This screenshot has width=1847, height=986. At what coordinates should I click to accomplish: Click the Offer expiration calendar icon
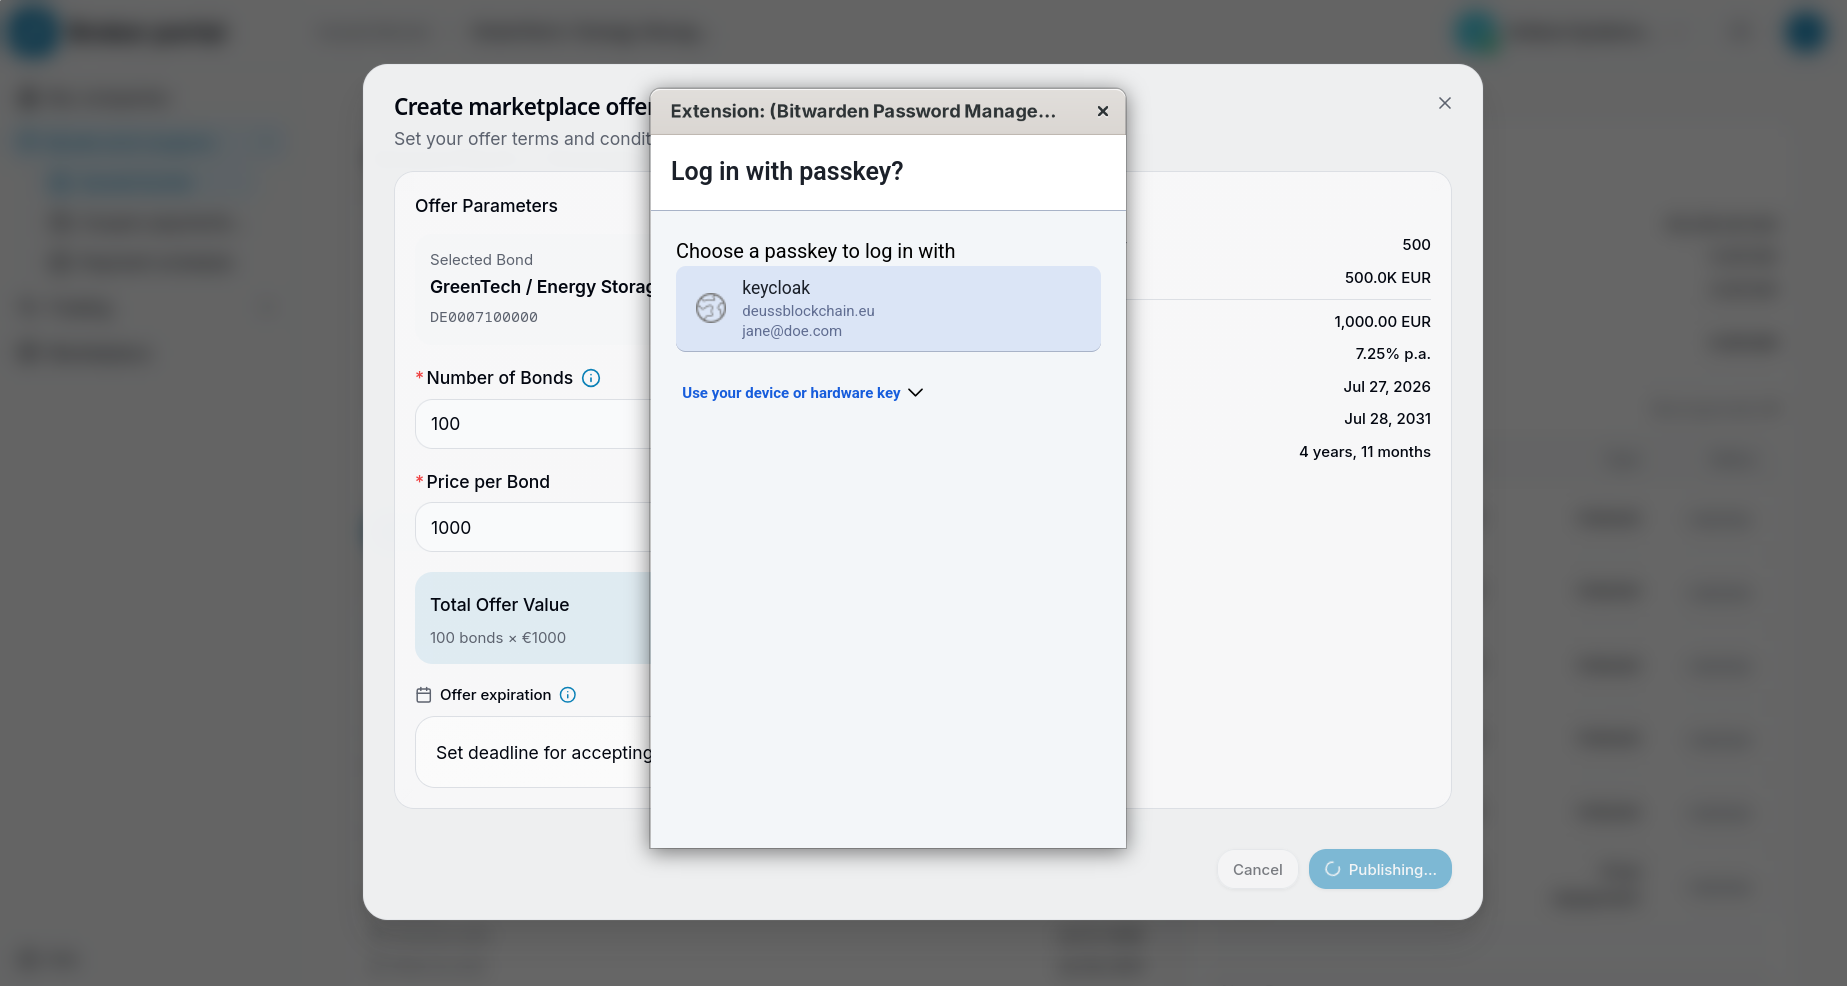tap(423, 695)
